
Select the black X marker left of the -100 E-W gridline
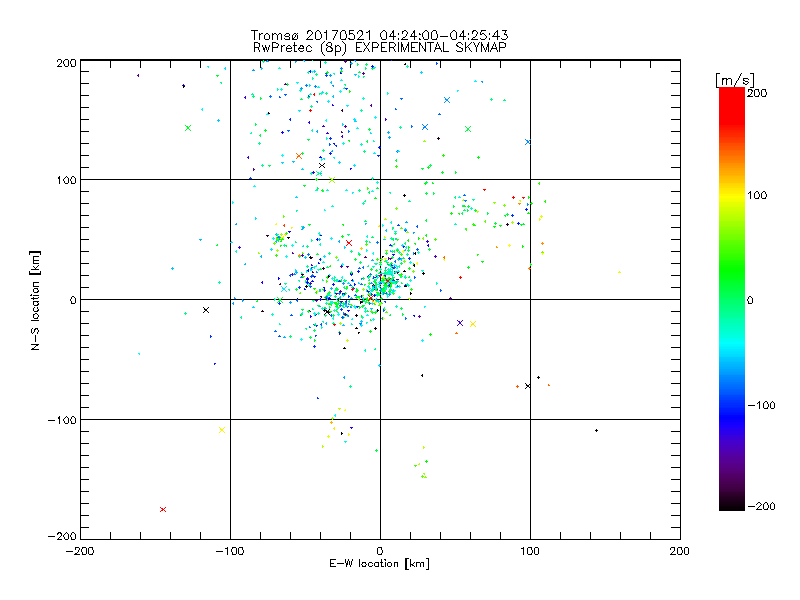point(206,310)
